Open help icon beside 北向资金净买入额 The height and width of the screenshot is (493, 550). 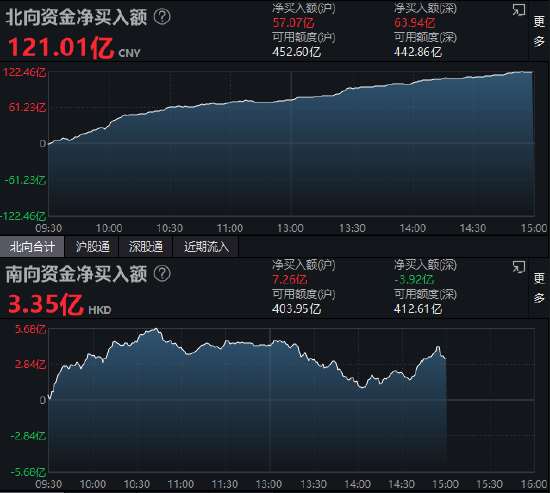pyautogui.click(x=162, y=16)
